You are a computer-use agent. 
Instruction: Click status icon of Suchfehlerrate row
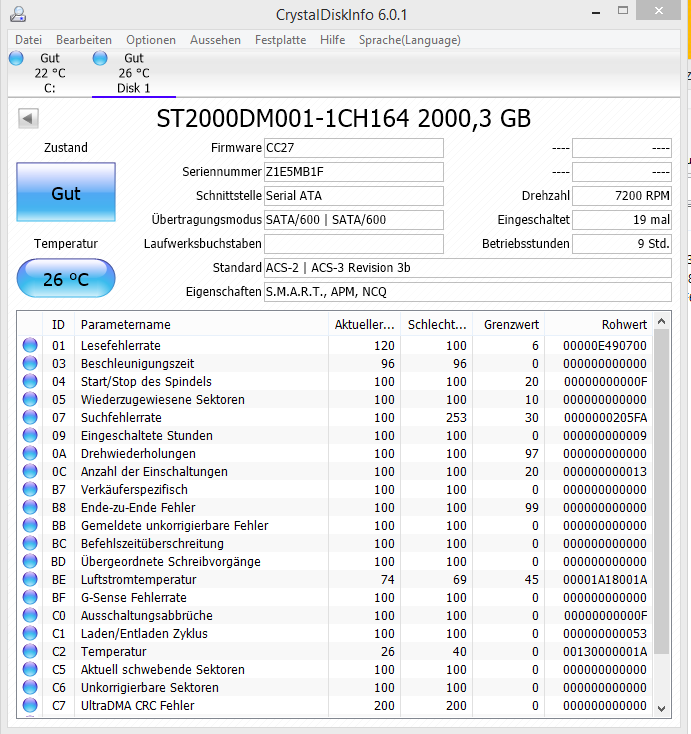click(x=30, y=418)
